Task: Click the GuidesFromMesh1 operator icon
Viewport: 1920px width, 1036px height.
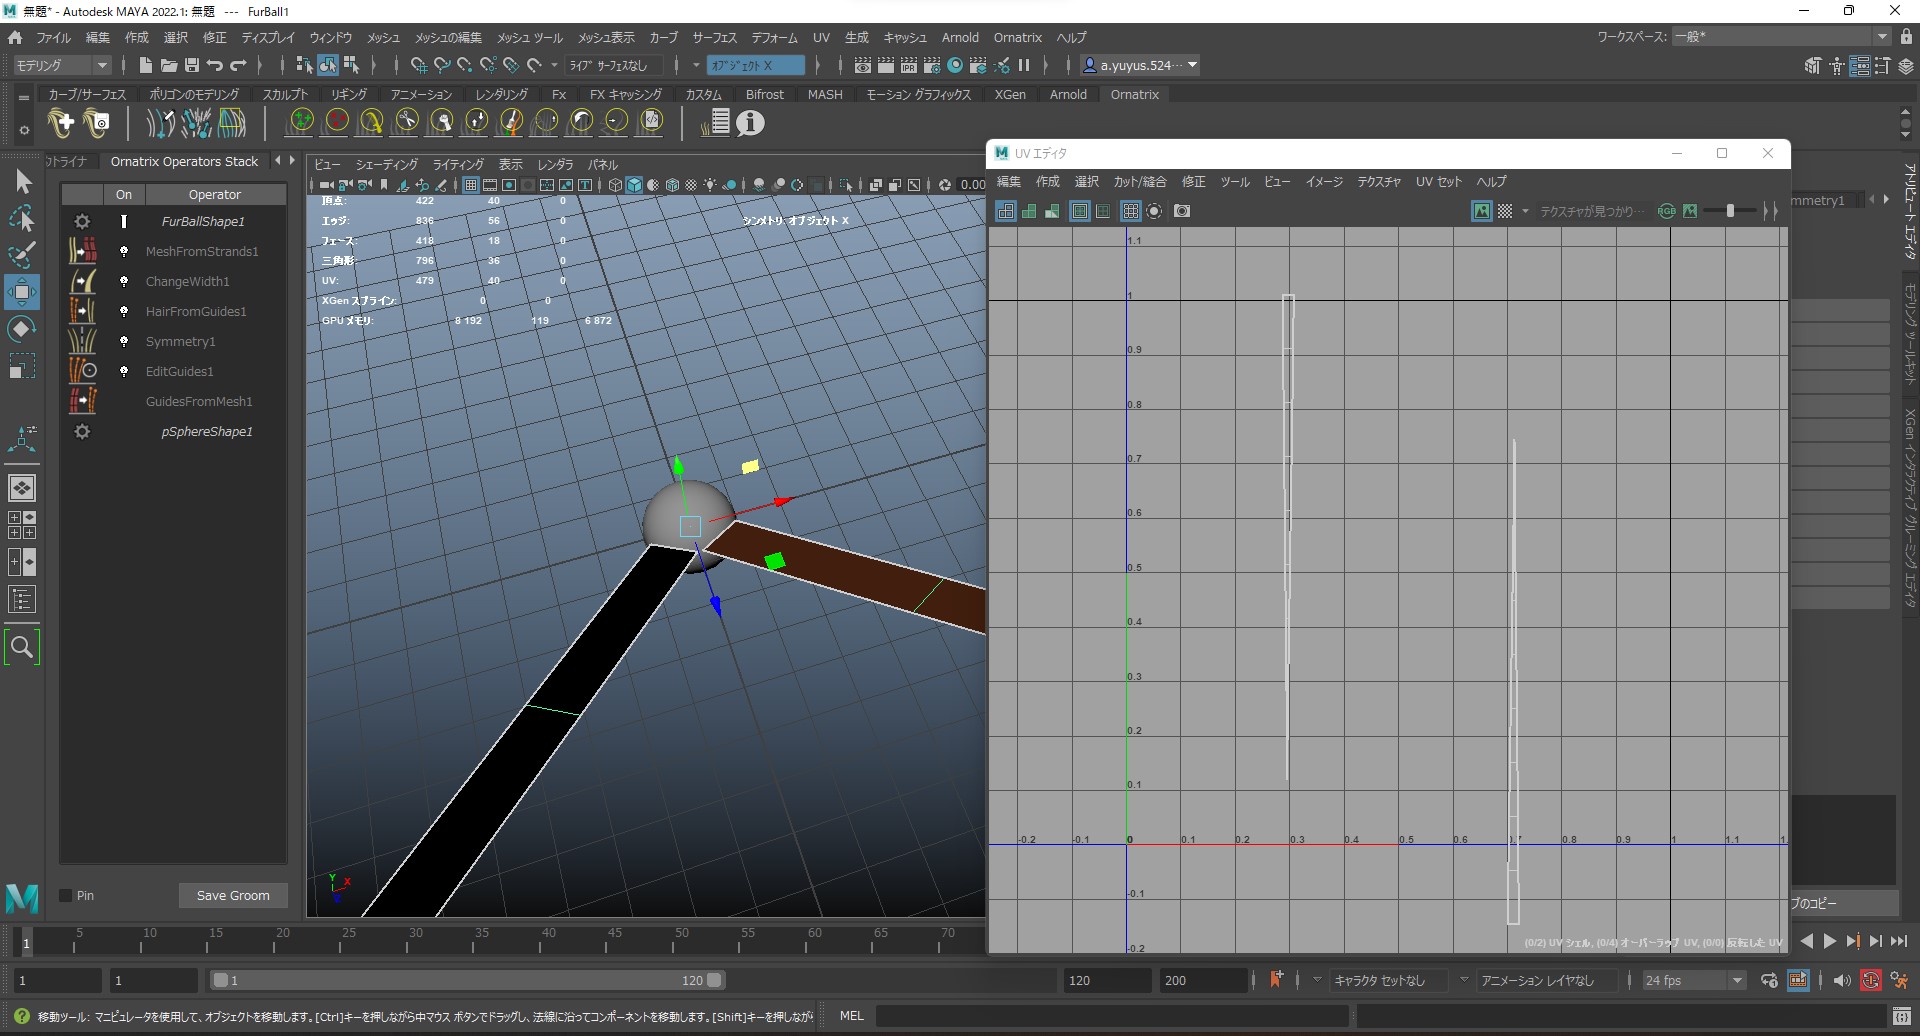Action: point(83,401)
